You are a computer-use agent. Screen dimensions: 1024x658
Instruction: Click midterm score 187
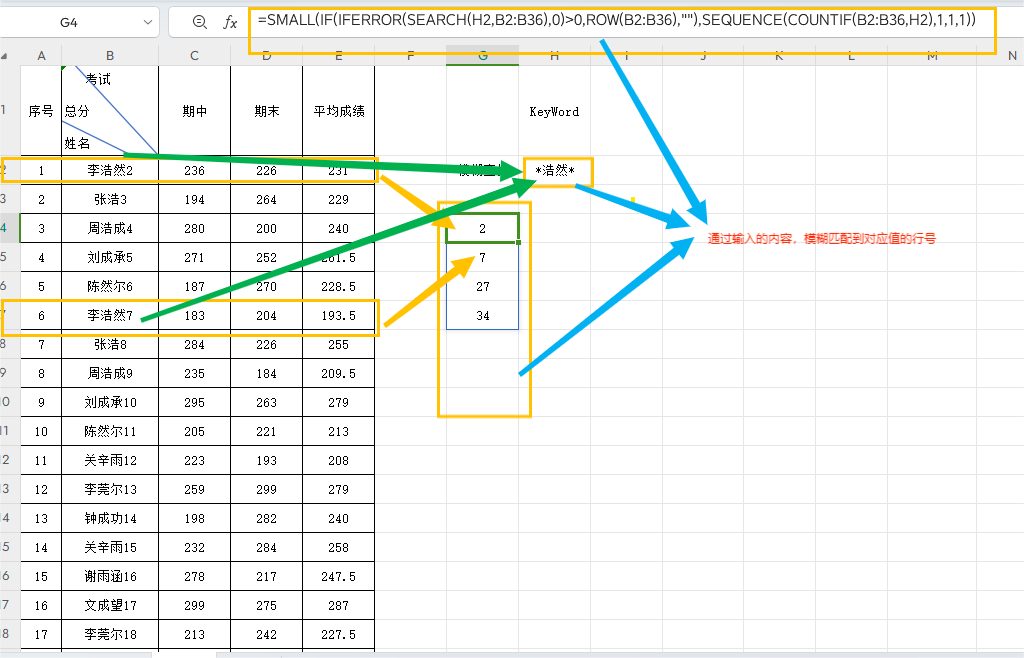click(195, 286)
